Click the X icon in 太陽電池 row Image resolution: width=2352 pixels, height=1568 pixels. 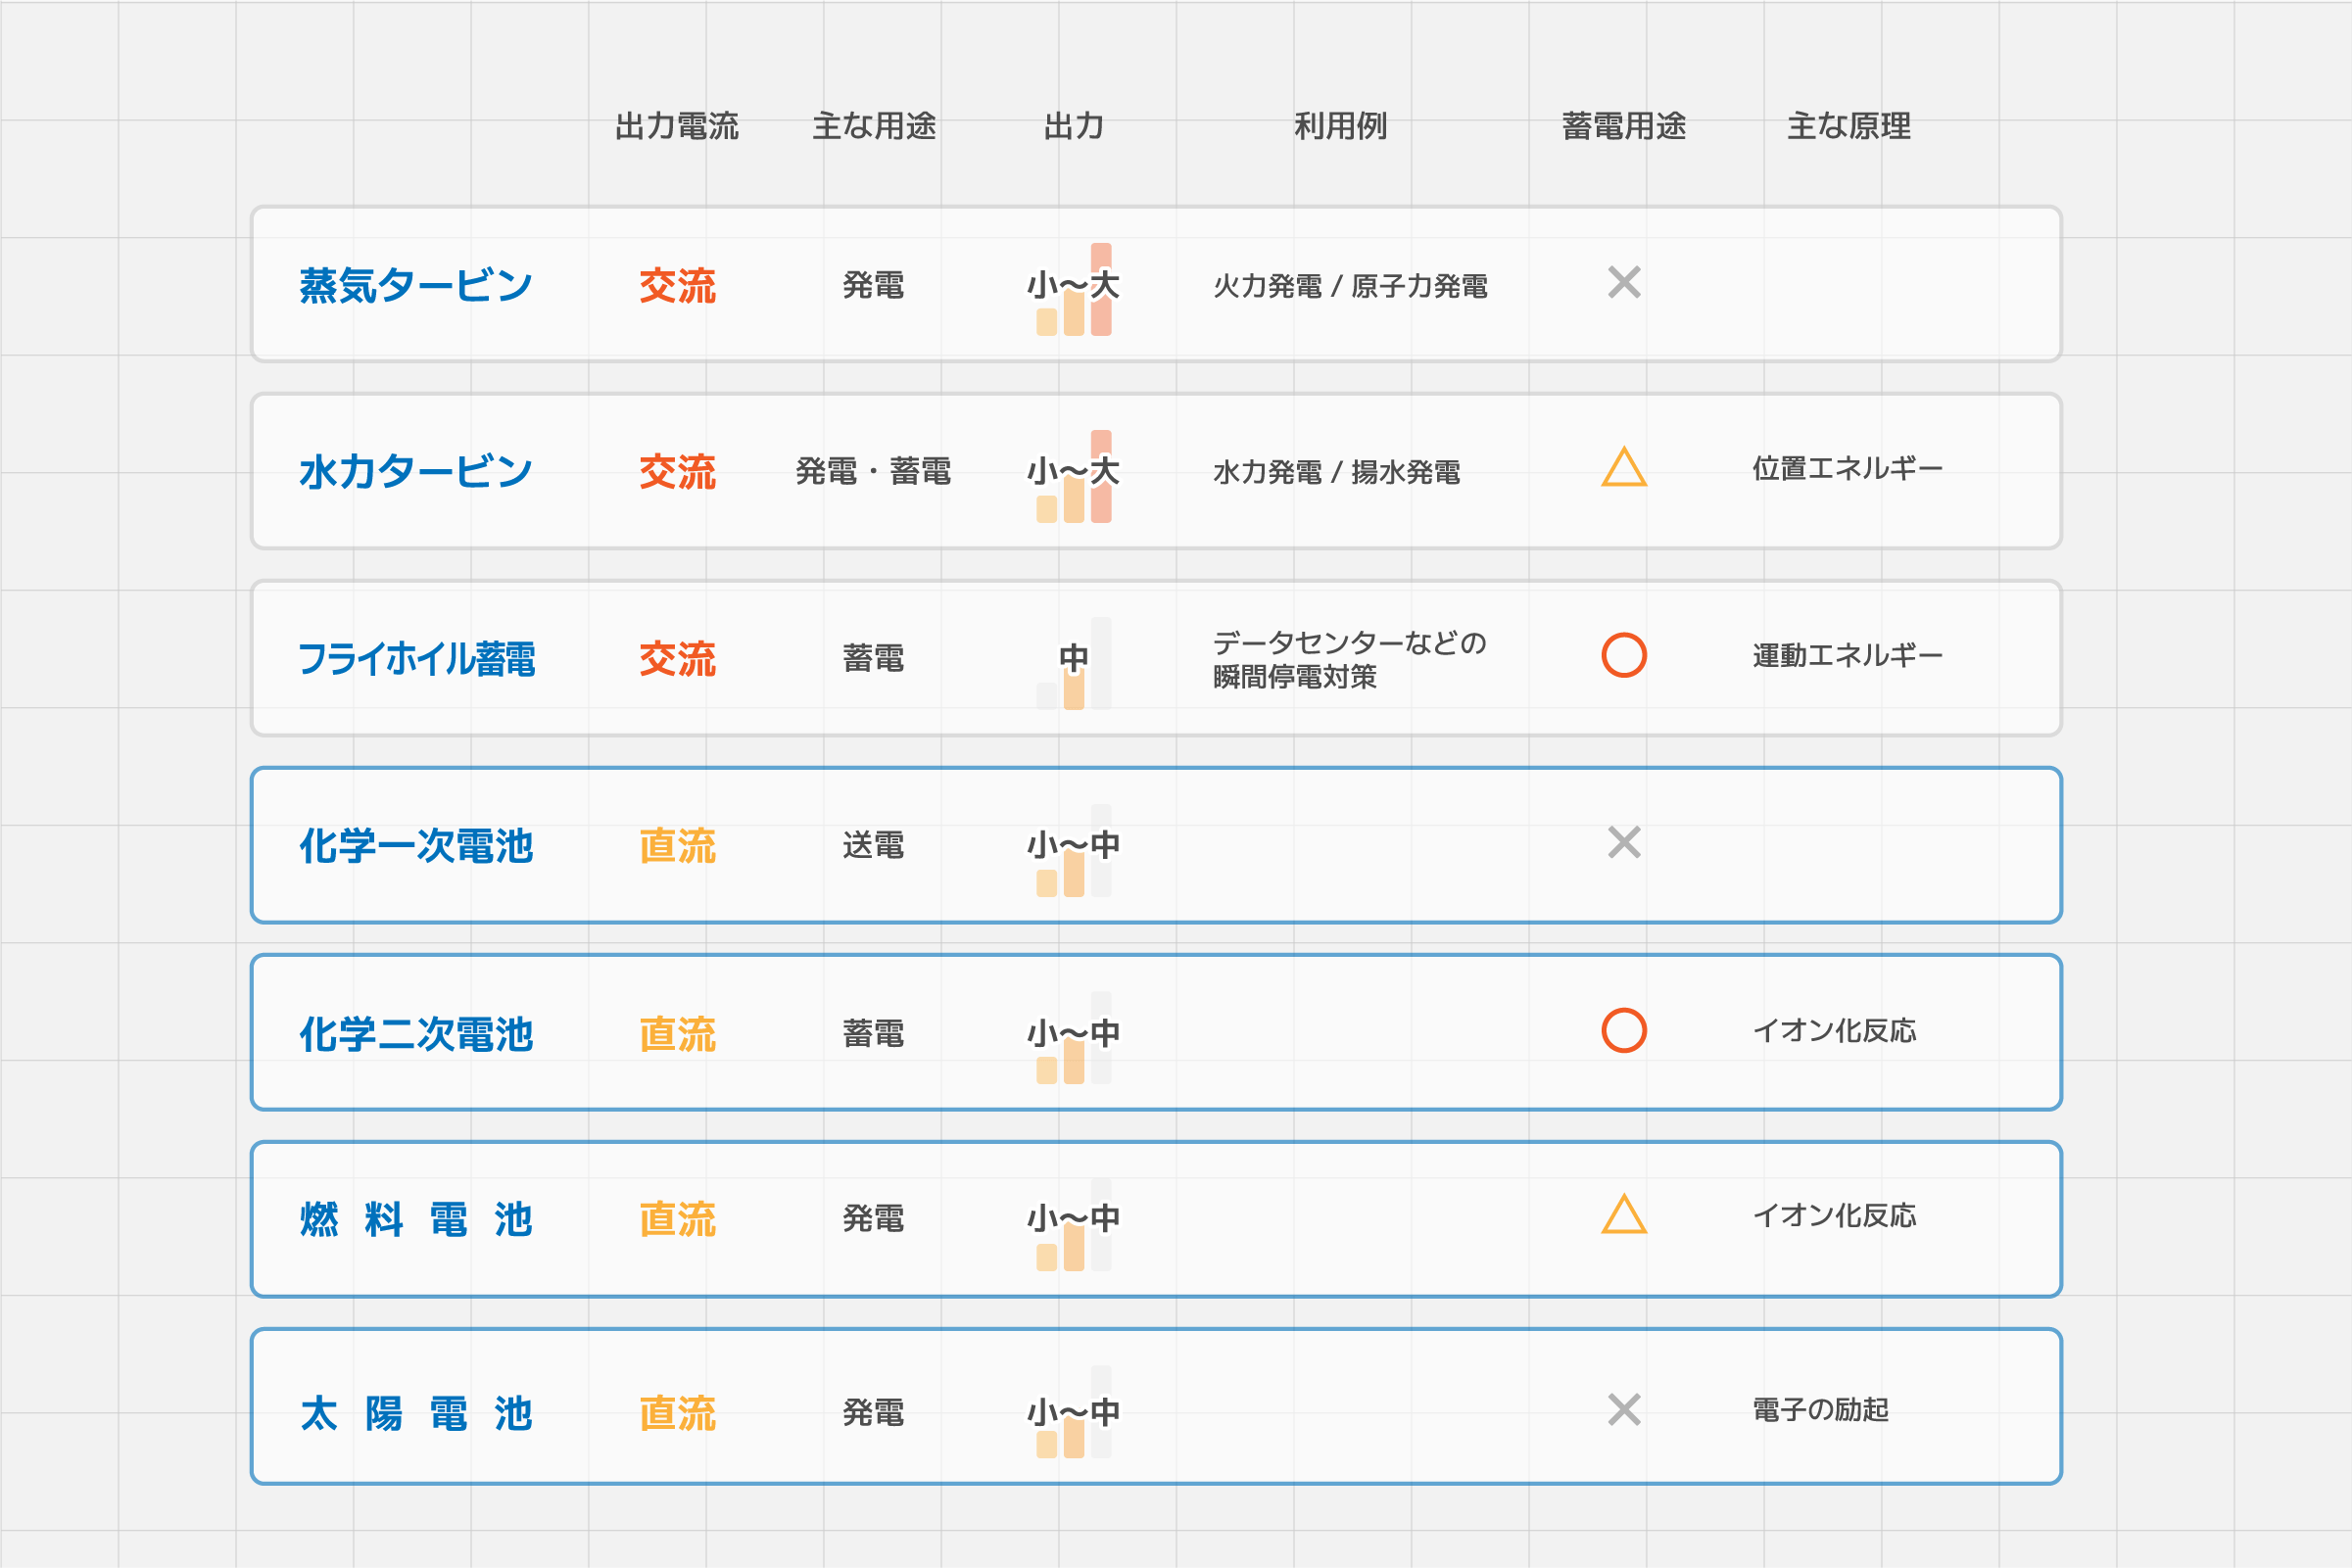[1624, 1410]
